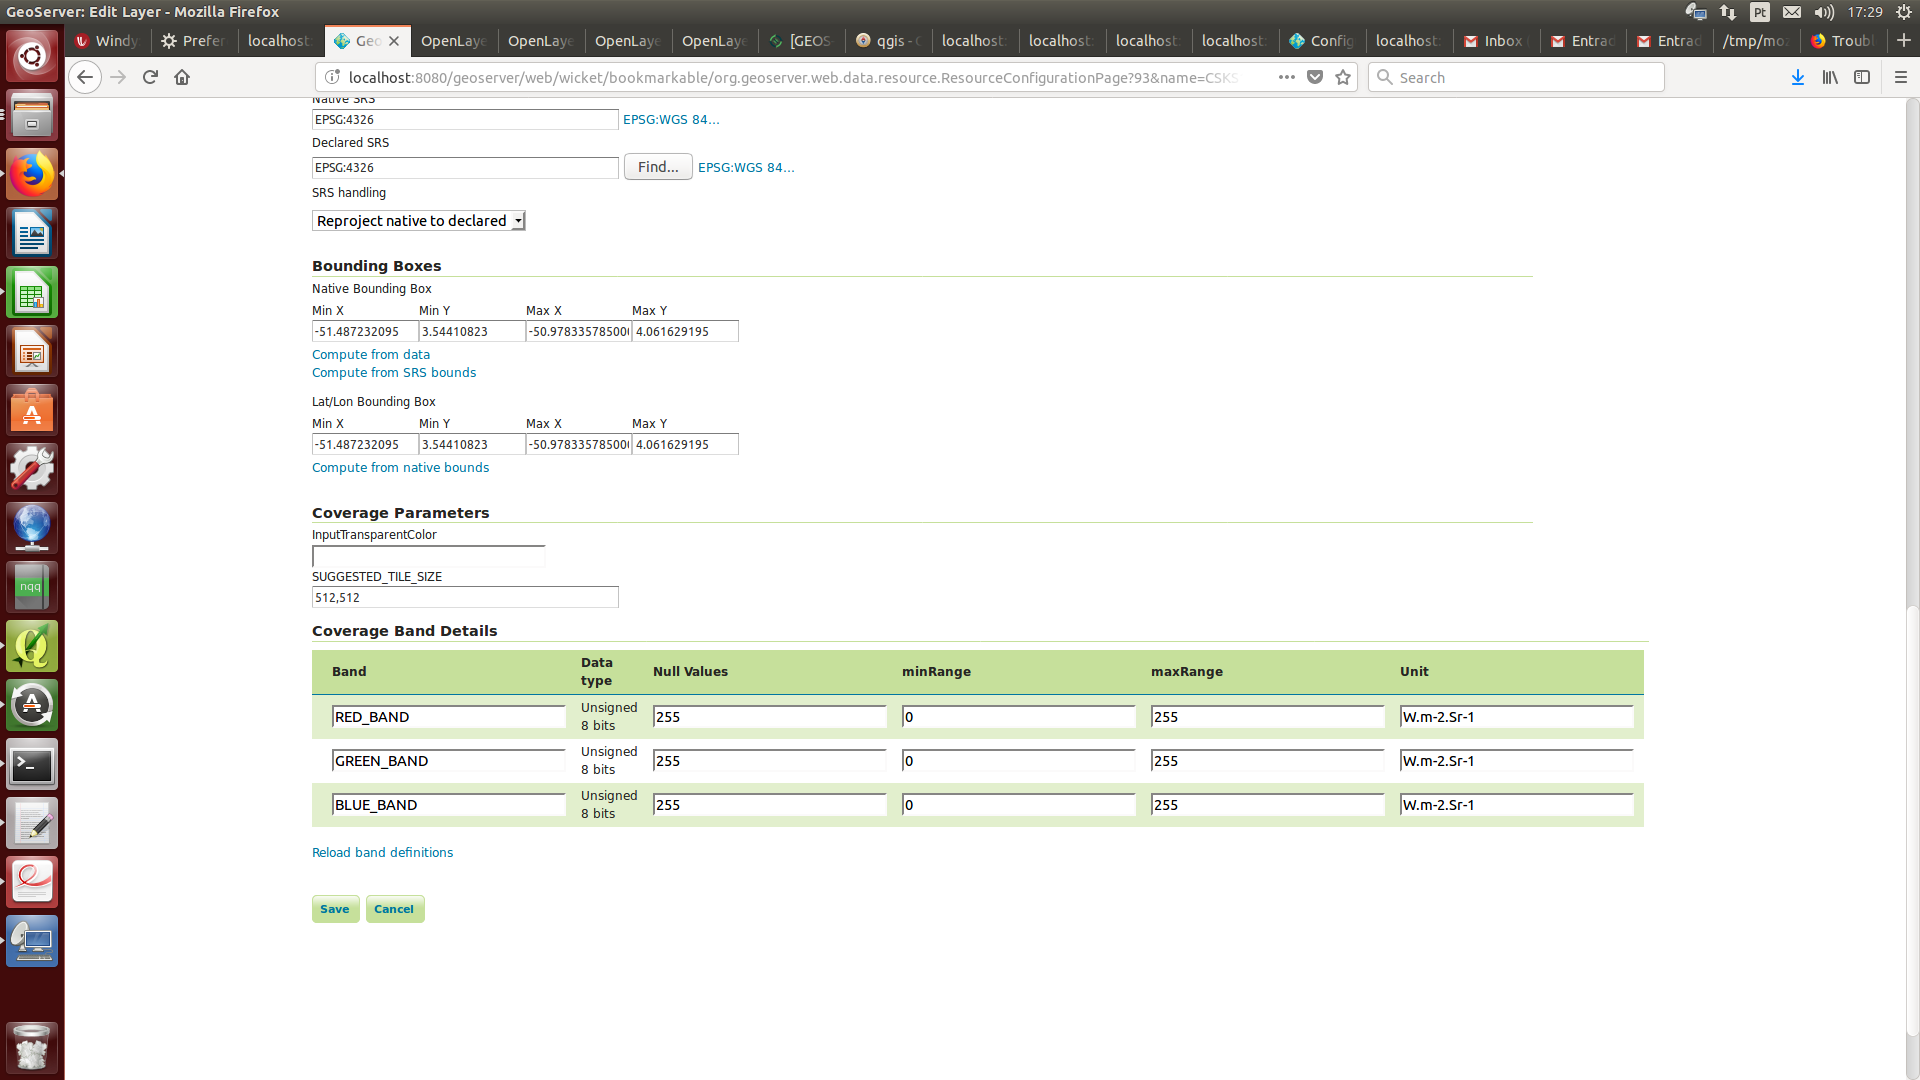This screenshot has width=1920, height=1080.
Task: Click Compute from SRS bounds link
Action: (x=394, y=373)
